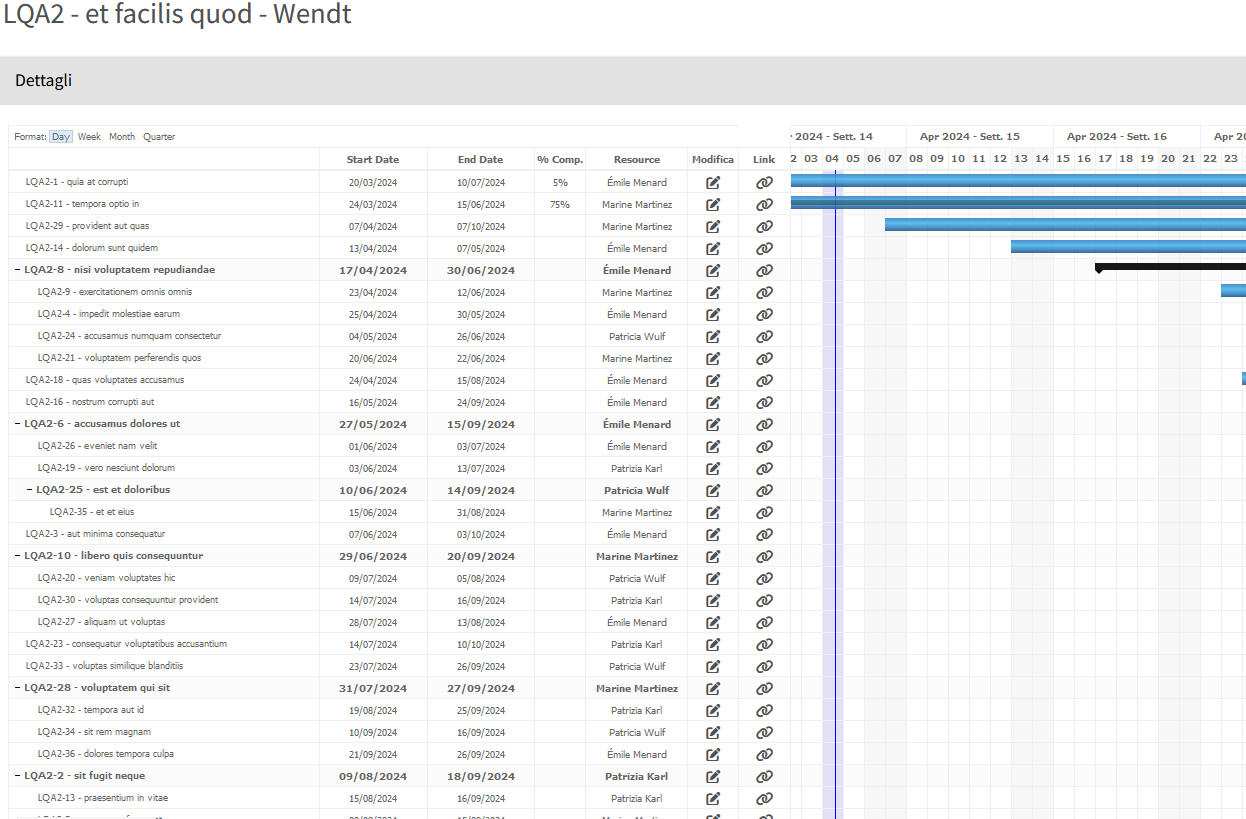This screenshot has height=819, width=1246.
Task: Switch Gantt format to Quarter
Action: 159,137
